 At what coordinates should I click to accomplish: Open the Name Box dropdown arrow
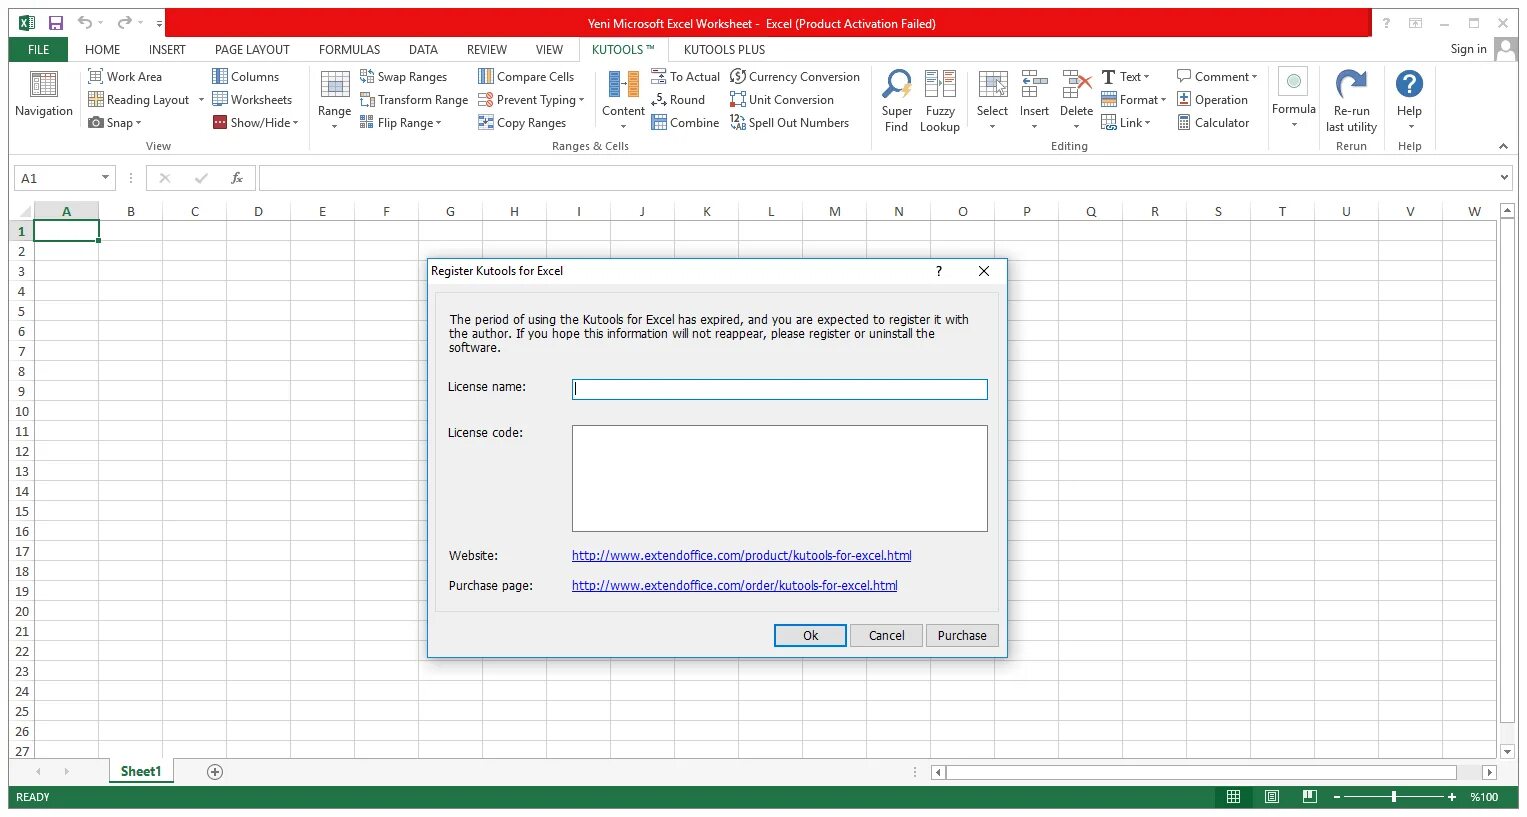(105, 178)
